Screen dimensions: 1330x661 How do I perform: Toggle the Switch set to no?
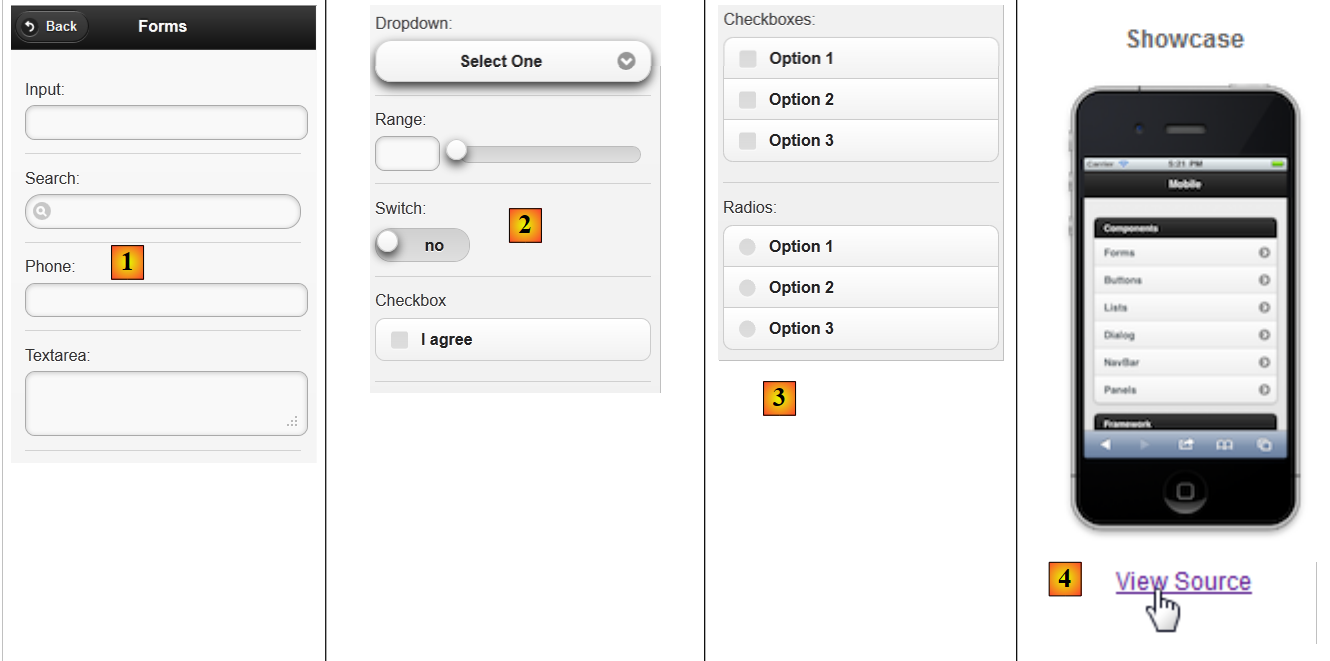point(422,245)
